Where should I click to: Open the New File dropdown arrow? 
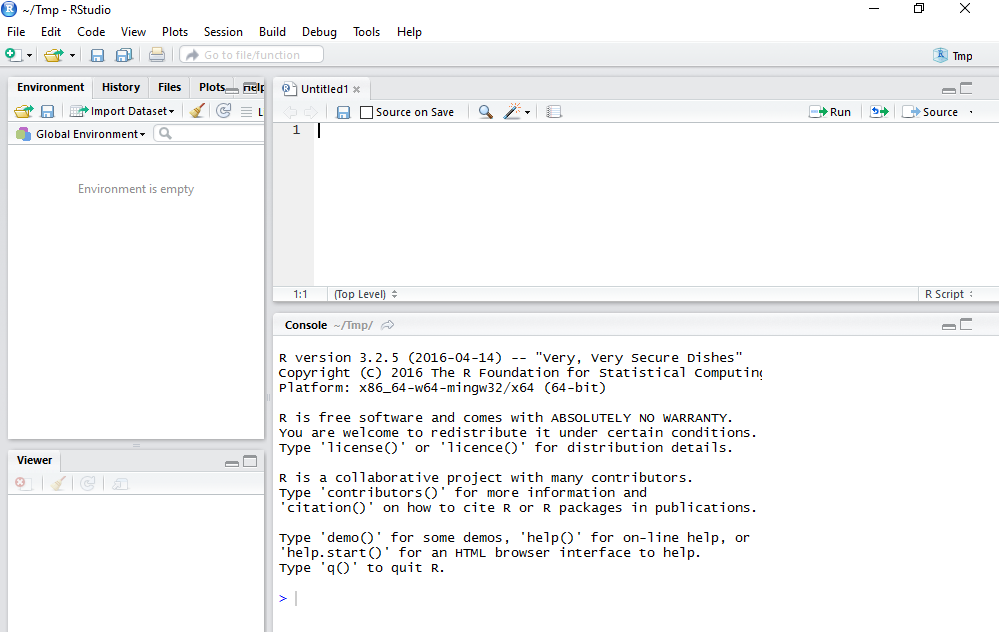(29, 56)
